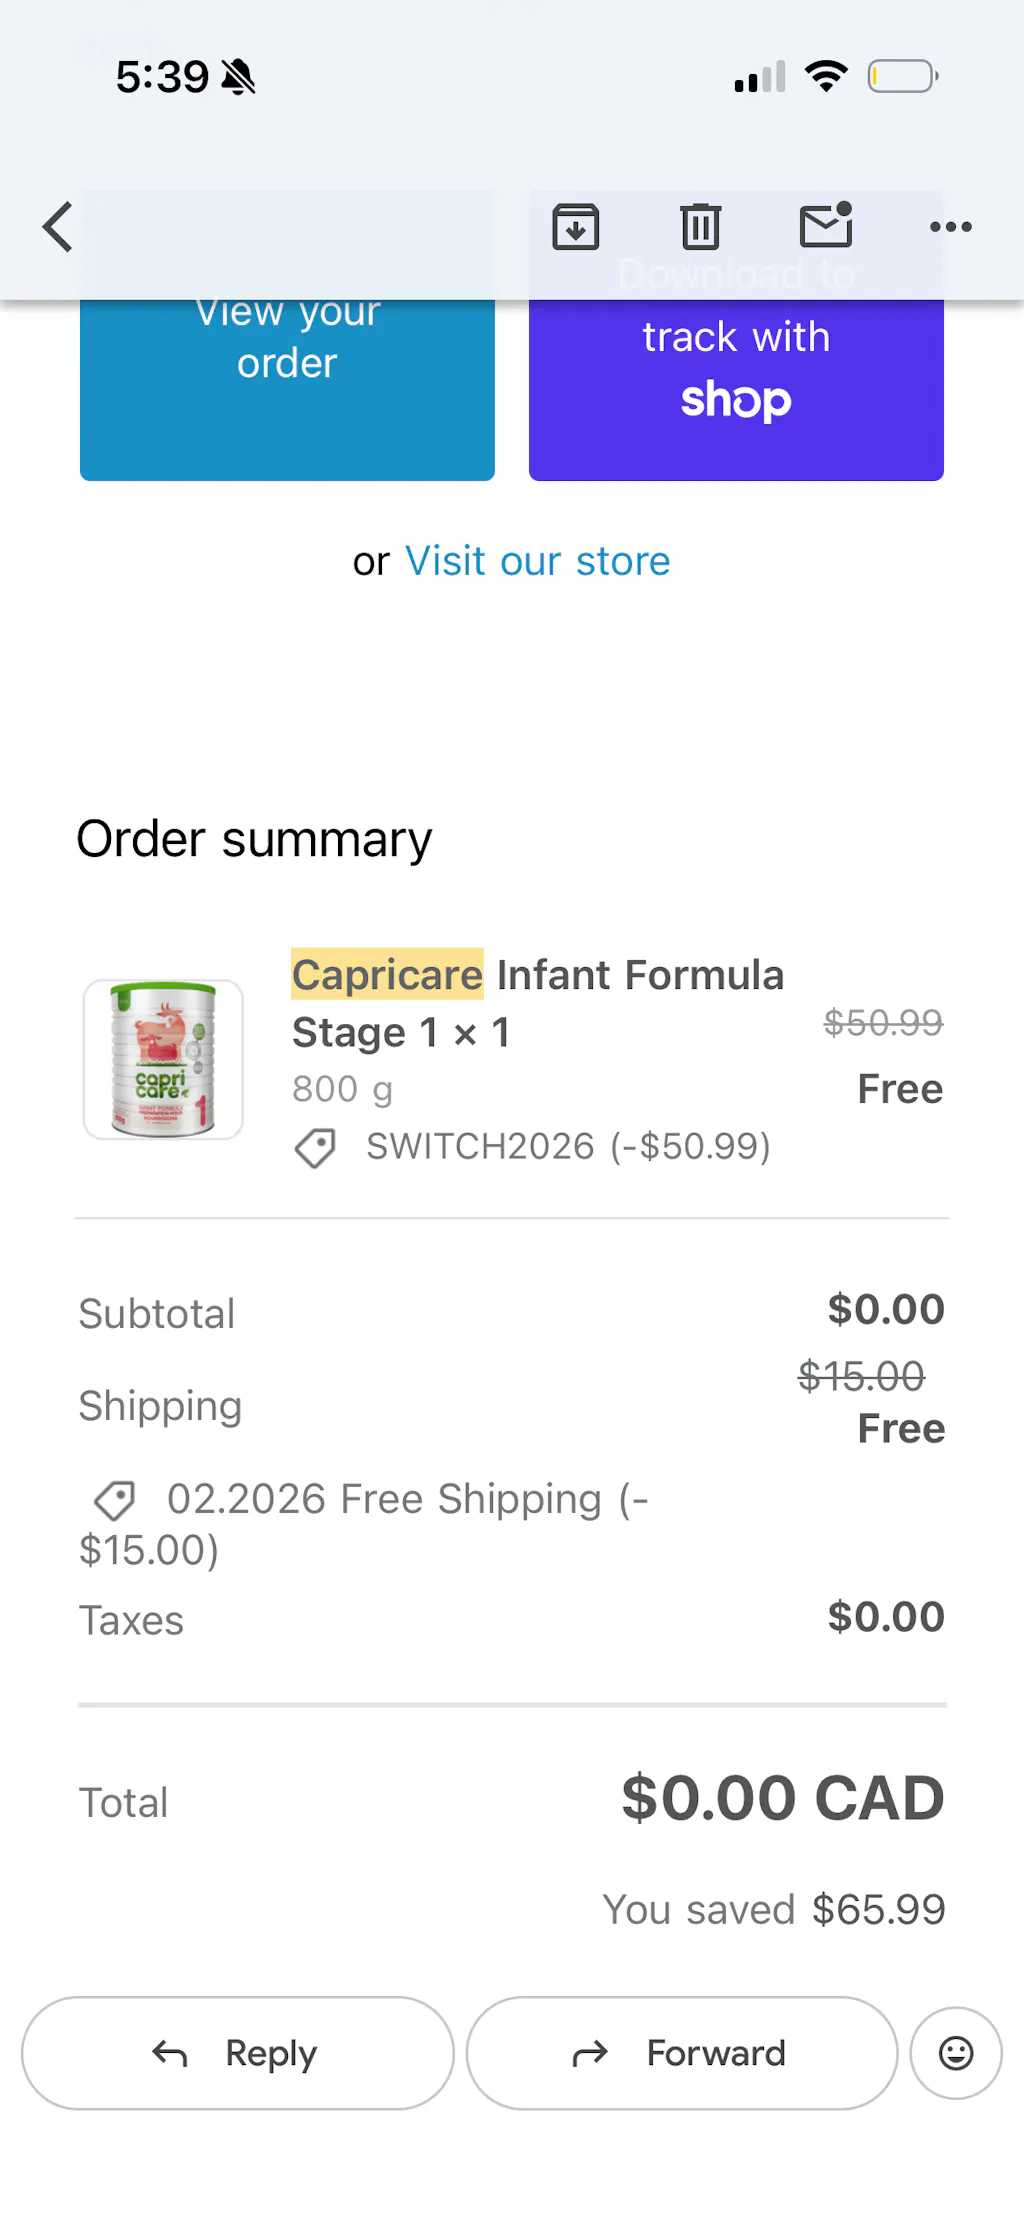Archive this email with the archive icon
This screenshot has width=1024, height=2220.
(576, 227)
